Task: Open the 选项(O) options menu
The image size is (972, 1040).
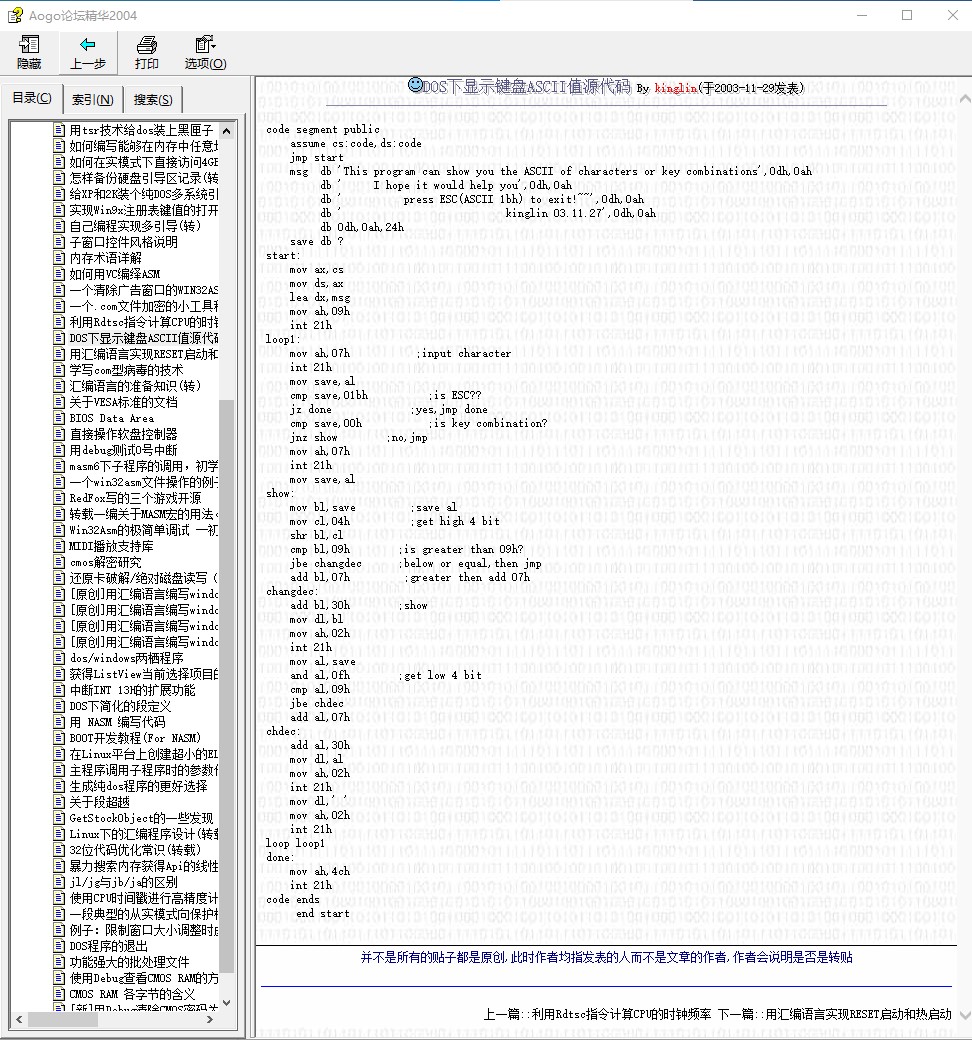Action: 205,52
